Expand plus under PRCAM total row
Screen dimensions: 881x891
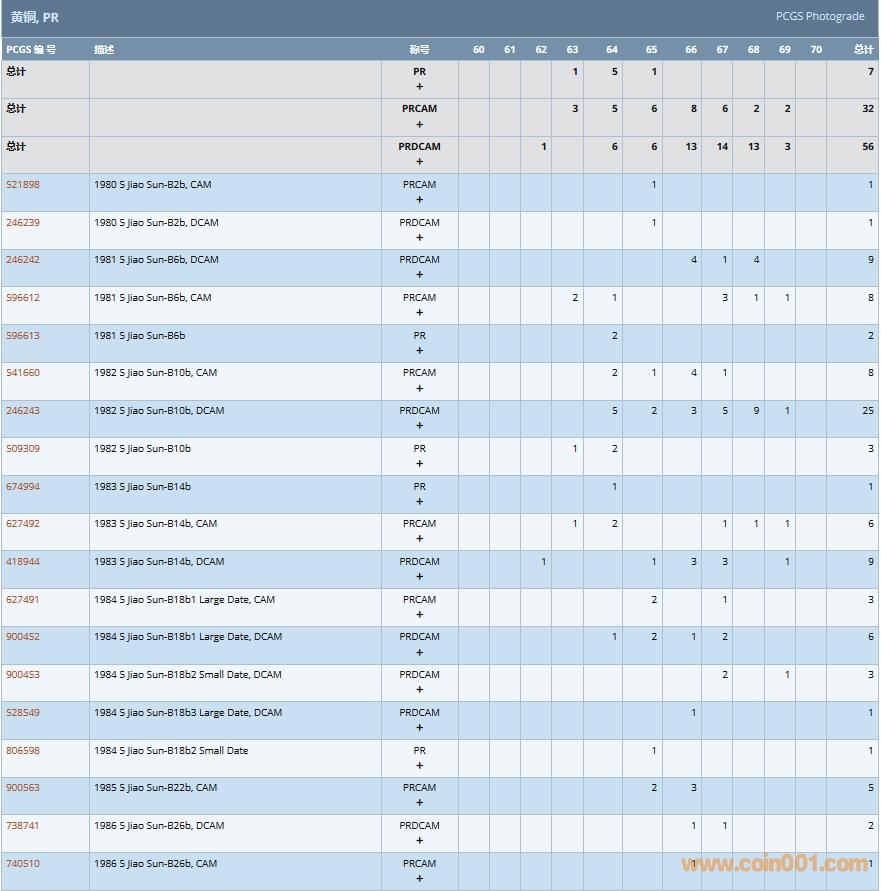(419, 125)
